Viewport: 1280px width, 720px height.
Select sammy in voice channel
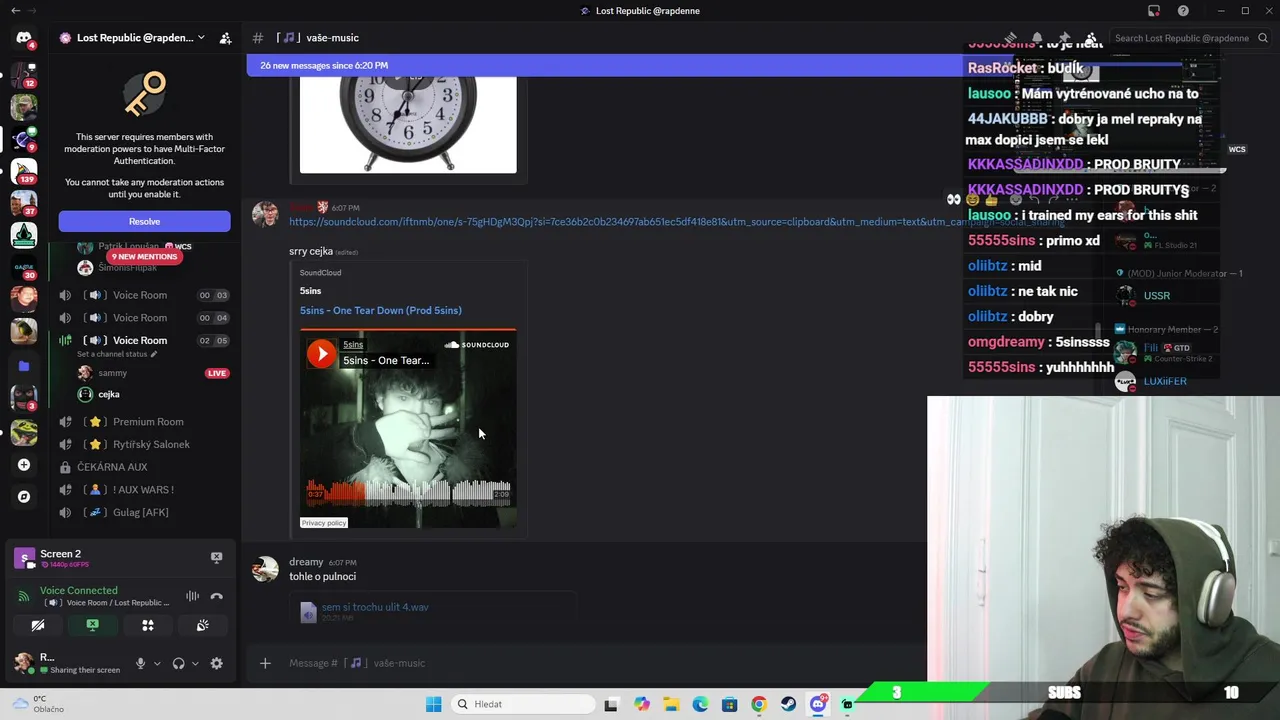[113, 373]
